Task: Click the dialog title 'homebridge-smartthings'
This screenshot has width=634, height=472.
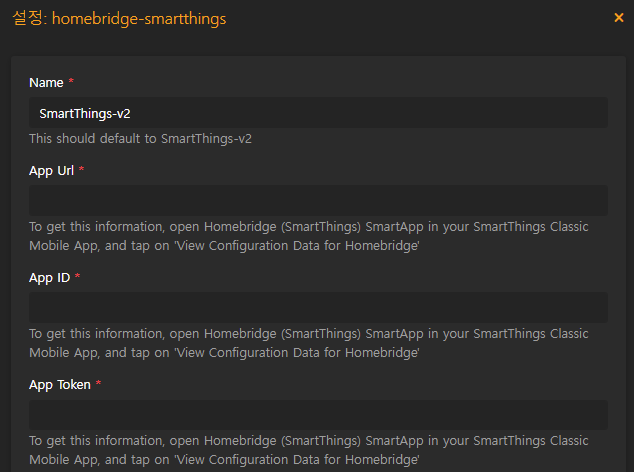Action: (139, 19)
